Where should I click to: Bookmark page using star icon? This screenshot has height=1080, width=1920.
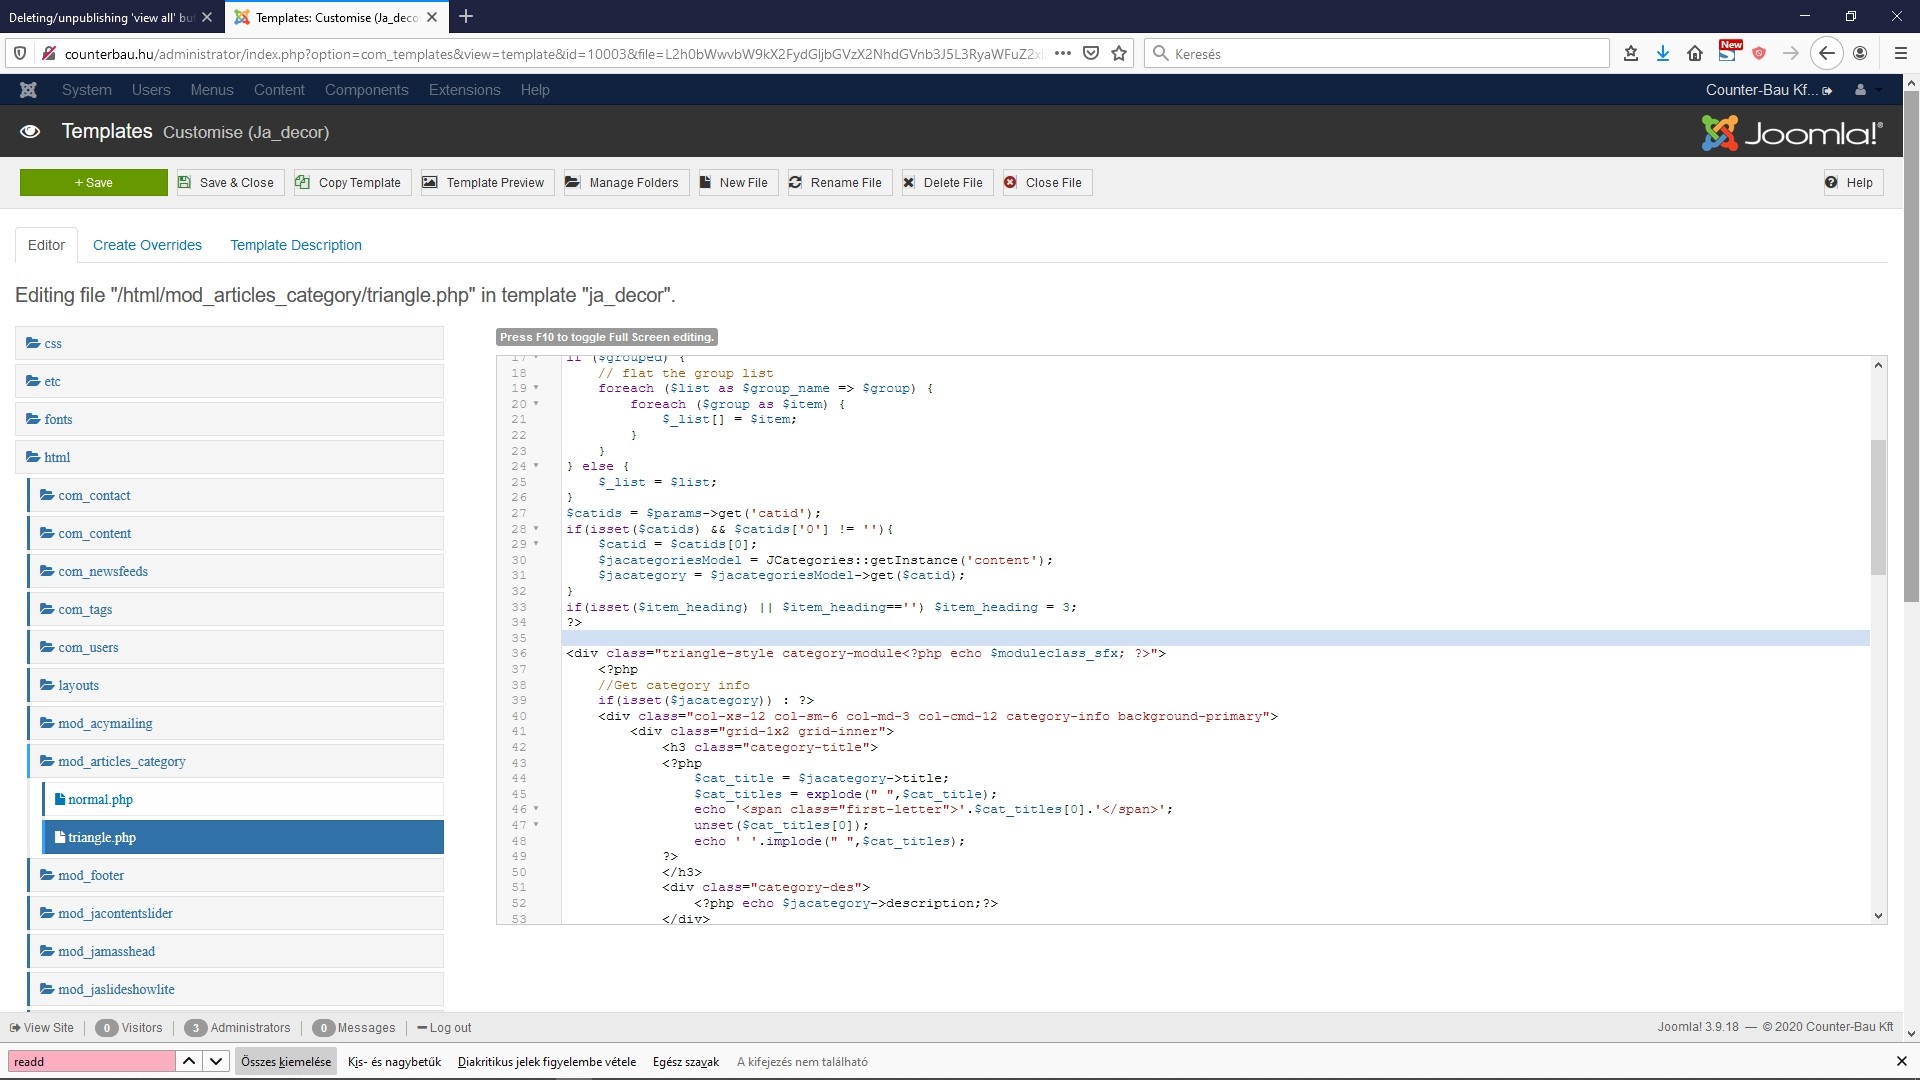click(1119, 54)
